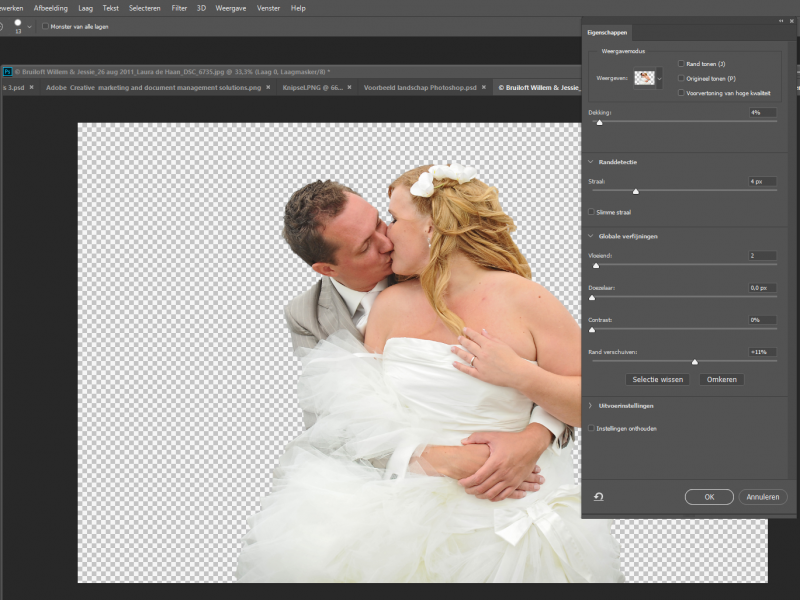This screenshot has height=600, width=800.
Task: Toggle the Slimme straal checkbox
Action: coord(592,212)
